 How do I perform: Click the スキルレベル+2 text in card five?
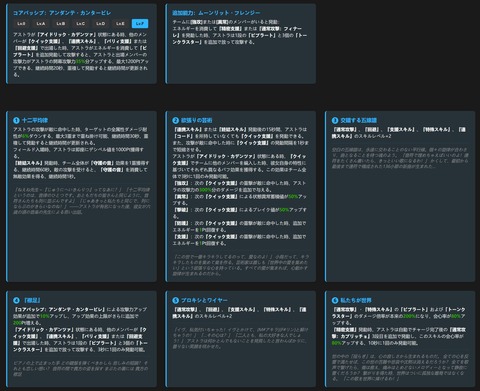pos(215,316)
